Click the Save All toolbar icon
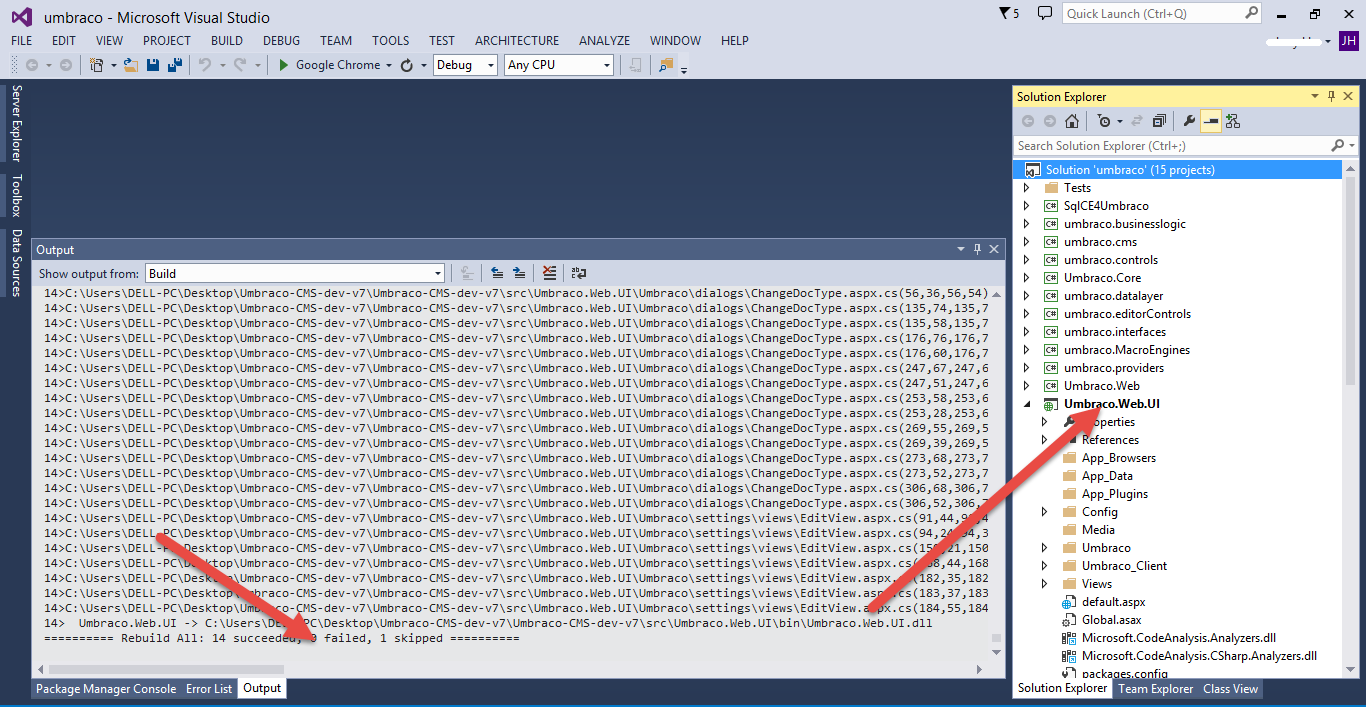This screenshot has height=707, width=1366. point(175,65)
